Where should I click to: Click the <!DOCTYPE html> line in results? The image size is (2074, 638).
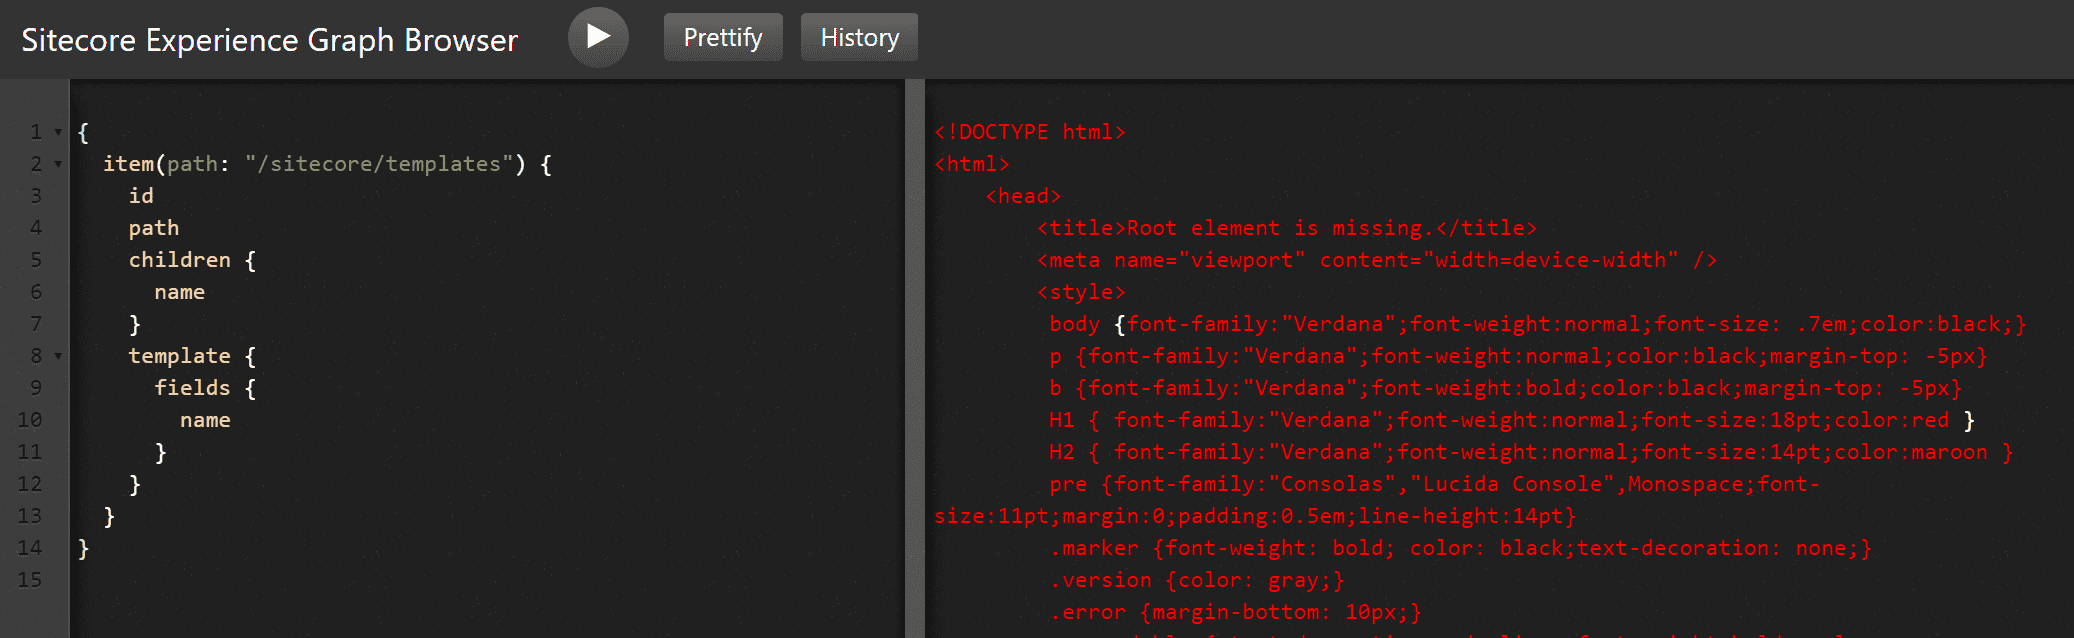pyautogui.click(x=1030, y=132)
